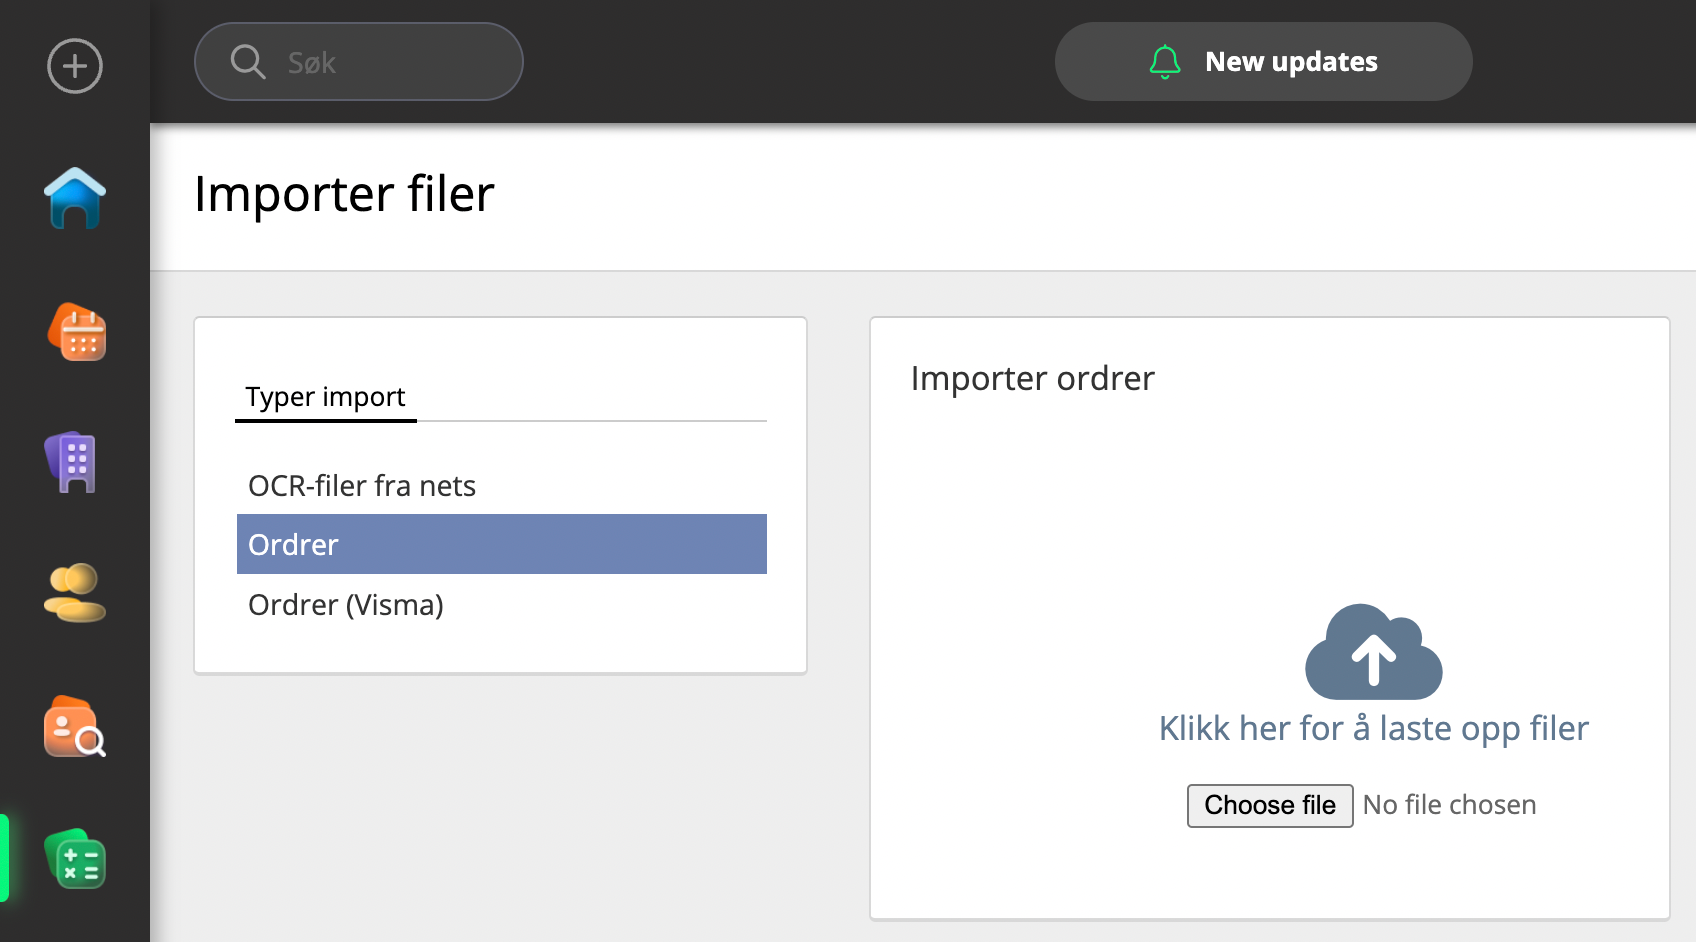Click the cloud upload icon
Image resolution: width=1696 pixels, height=942 pixels.
[x=1373, y=652]
